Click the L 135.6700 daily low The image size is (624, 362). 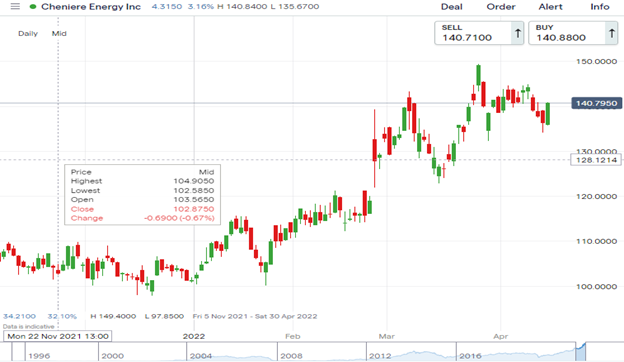pyautogui.click(x=294, y=7)
